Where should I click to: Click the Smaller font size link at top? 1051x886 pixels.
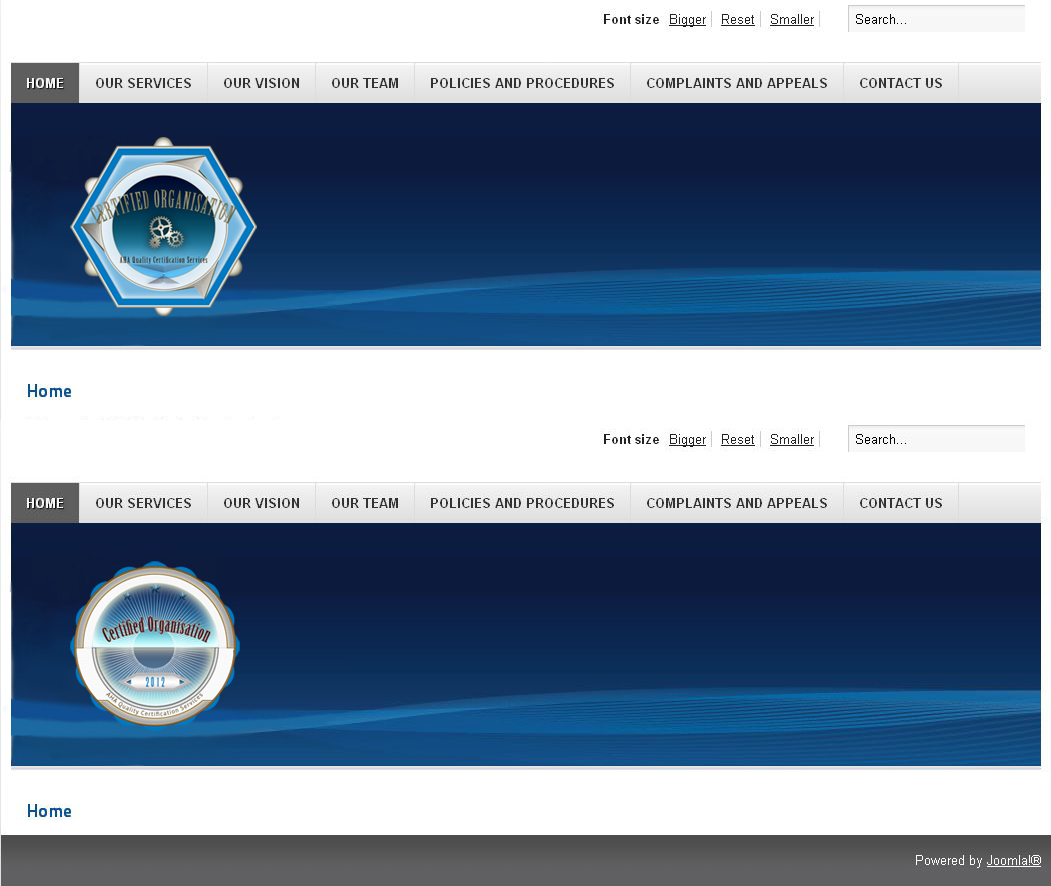[x=792, y=19]
